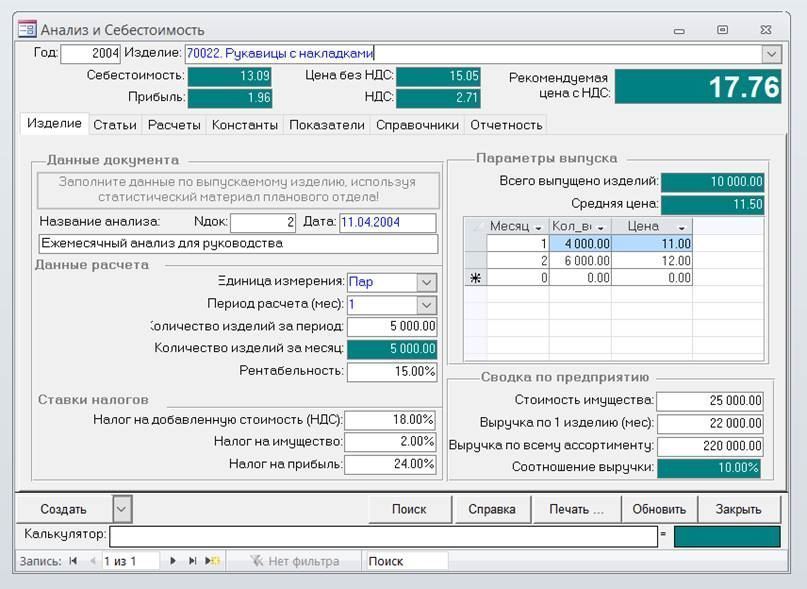
Task: Jump to the last record arrow
Action: [193, 561]
